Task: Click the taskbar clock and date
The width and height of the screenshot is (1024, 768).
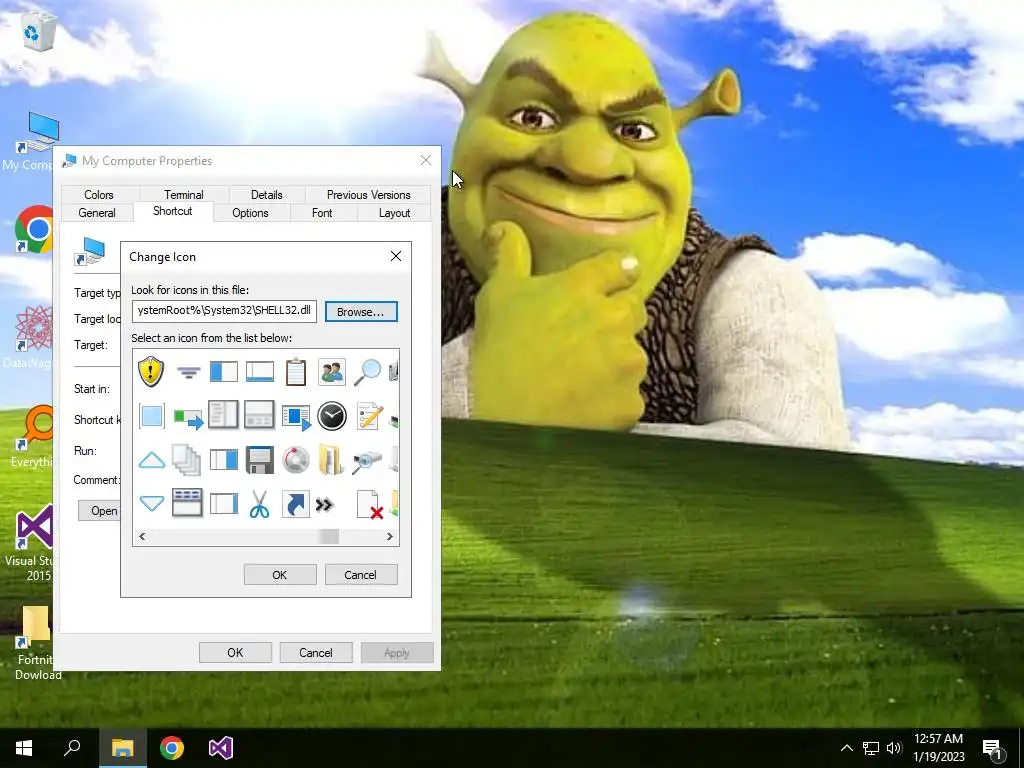Action: click(938, 748)
